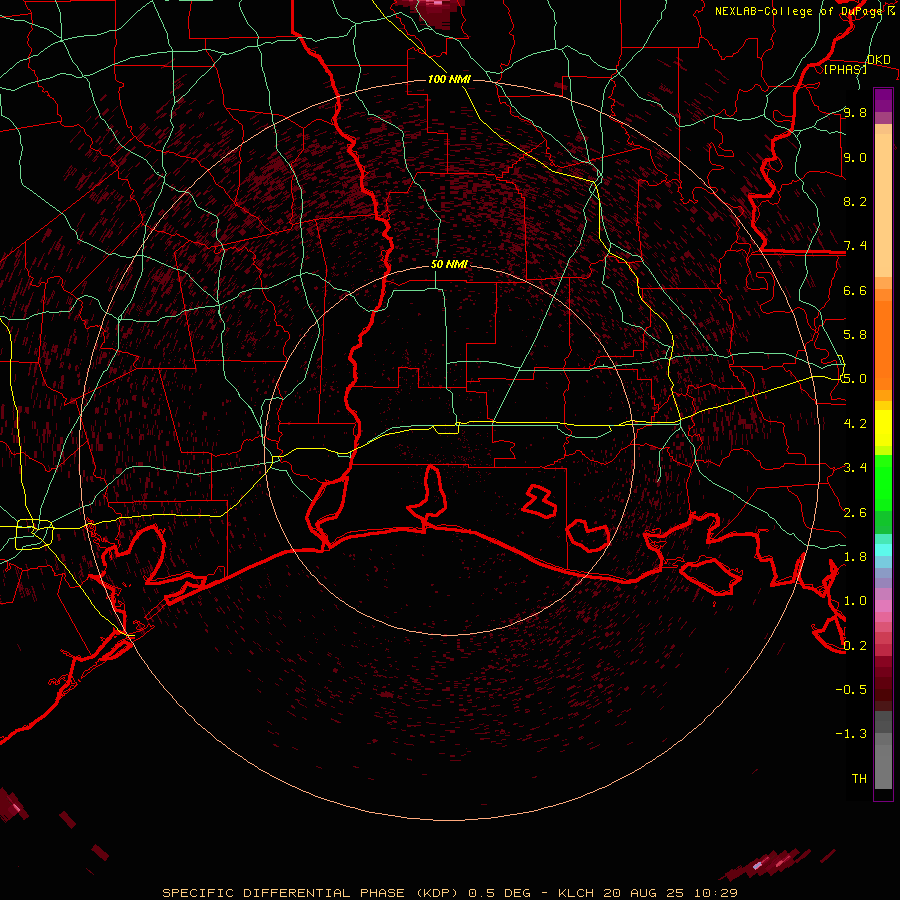Select the -1.3 value on the scale
The height and width of the screenshot is (900, 900).
(851, 734)
